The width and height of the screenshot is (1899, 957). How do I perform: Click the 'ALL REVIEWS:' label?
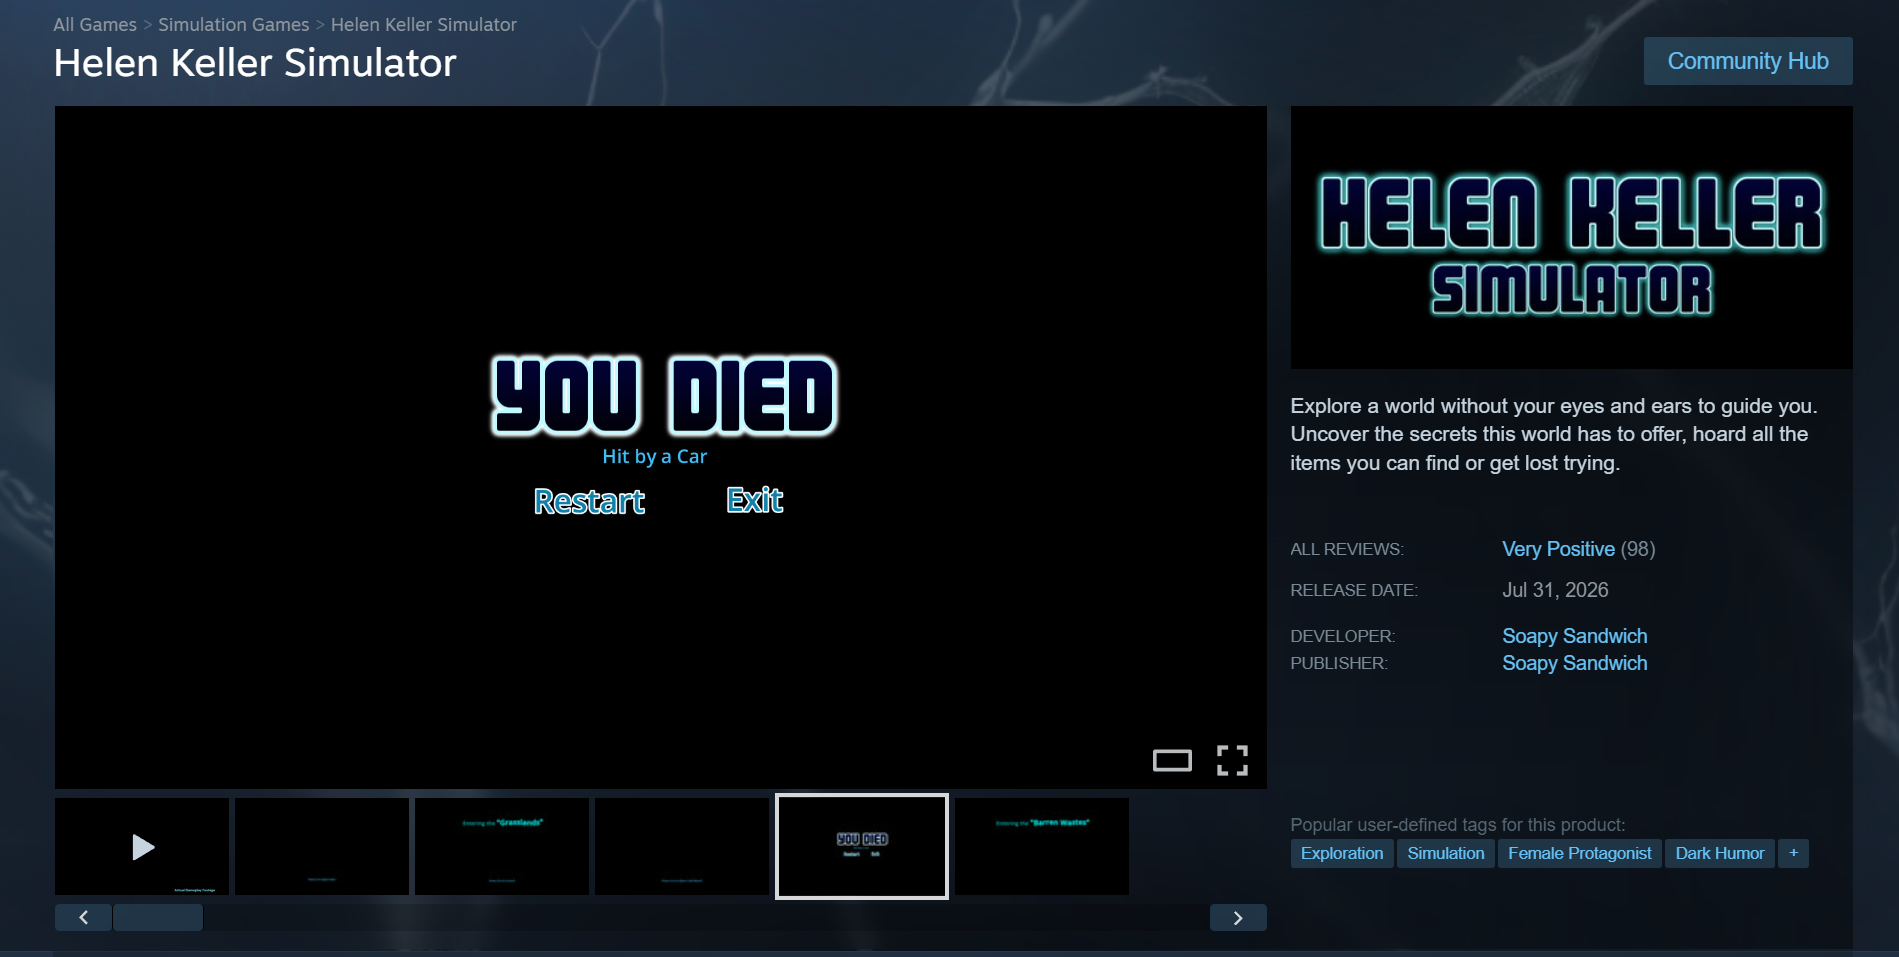[1347, 549]
